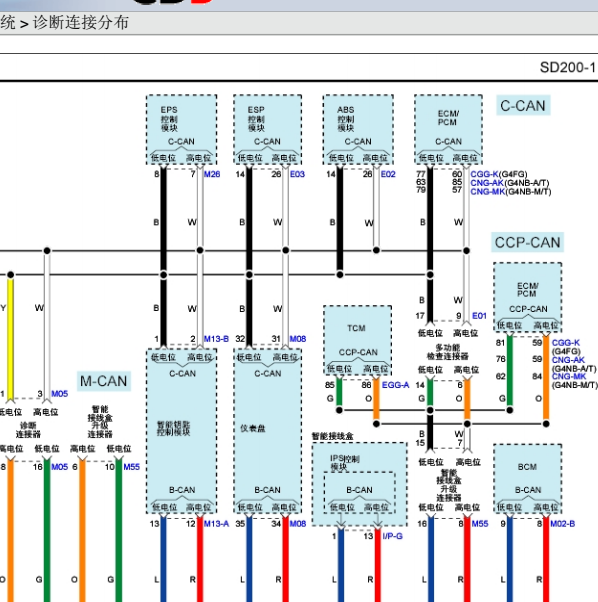Select the BCM B-CAN module box
This screenshot has height=602, width=598.
coord(528,478)
